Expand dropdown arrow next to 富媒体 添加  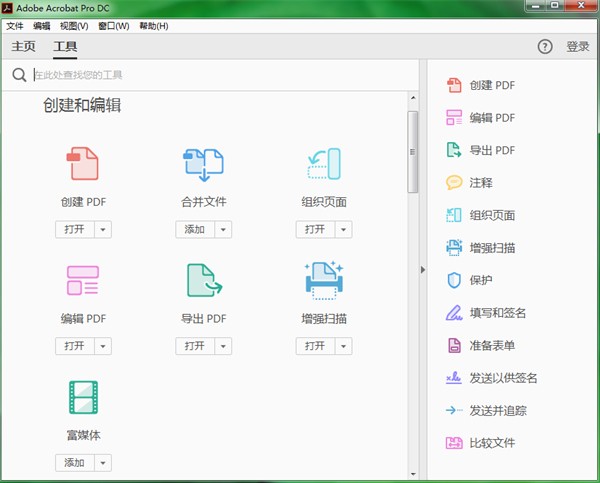coord(103,463)
